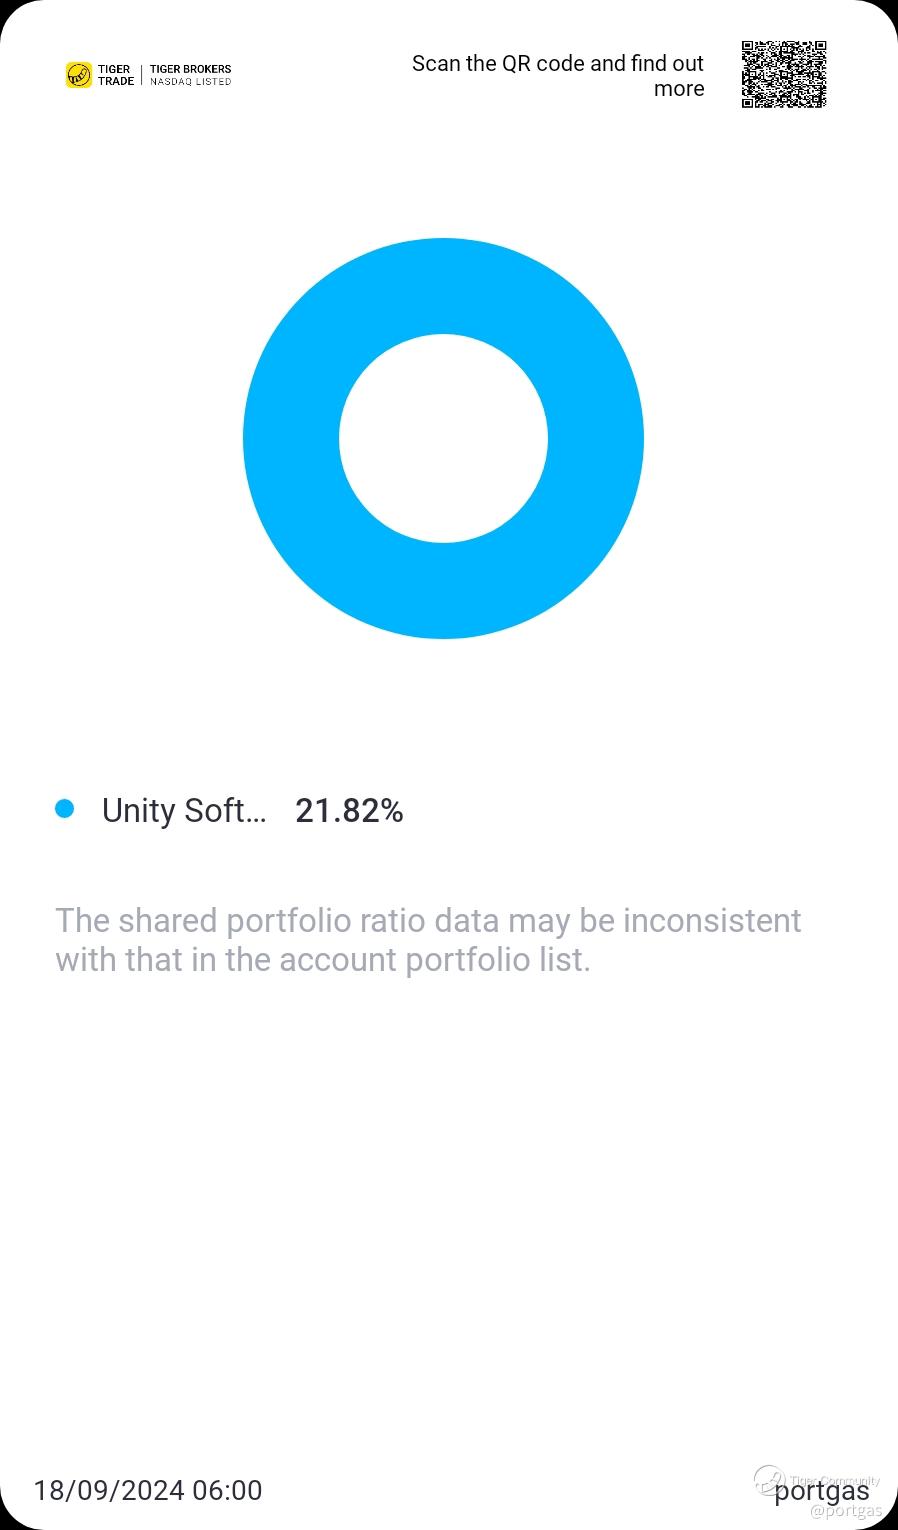Click the @portgas watermark handle
Screen dimensions: 898x1530
pyautogui.click(x=846, y=1511)
